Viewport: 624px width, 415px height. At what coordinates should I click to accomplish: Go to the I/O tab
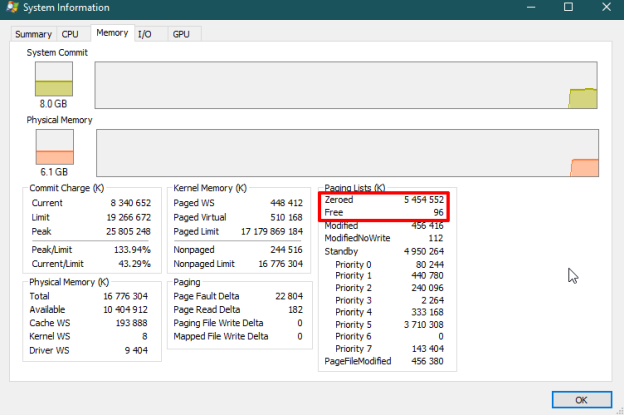pos(147,34)
